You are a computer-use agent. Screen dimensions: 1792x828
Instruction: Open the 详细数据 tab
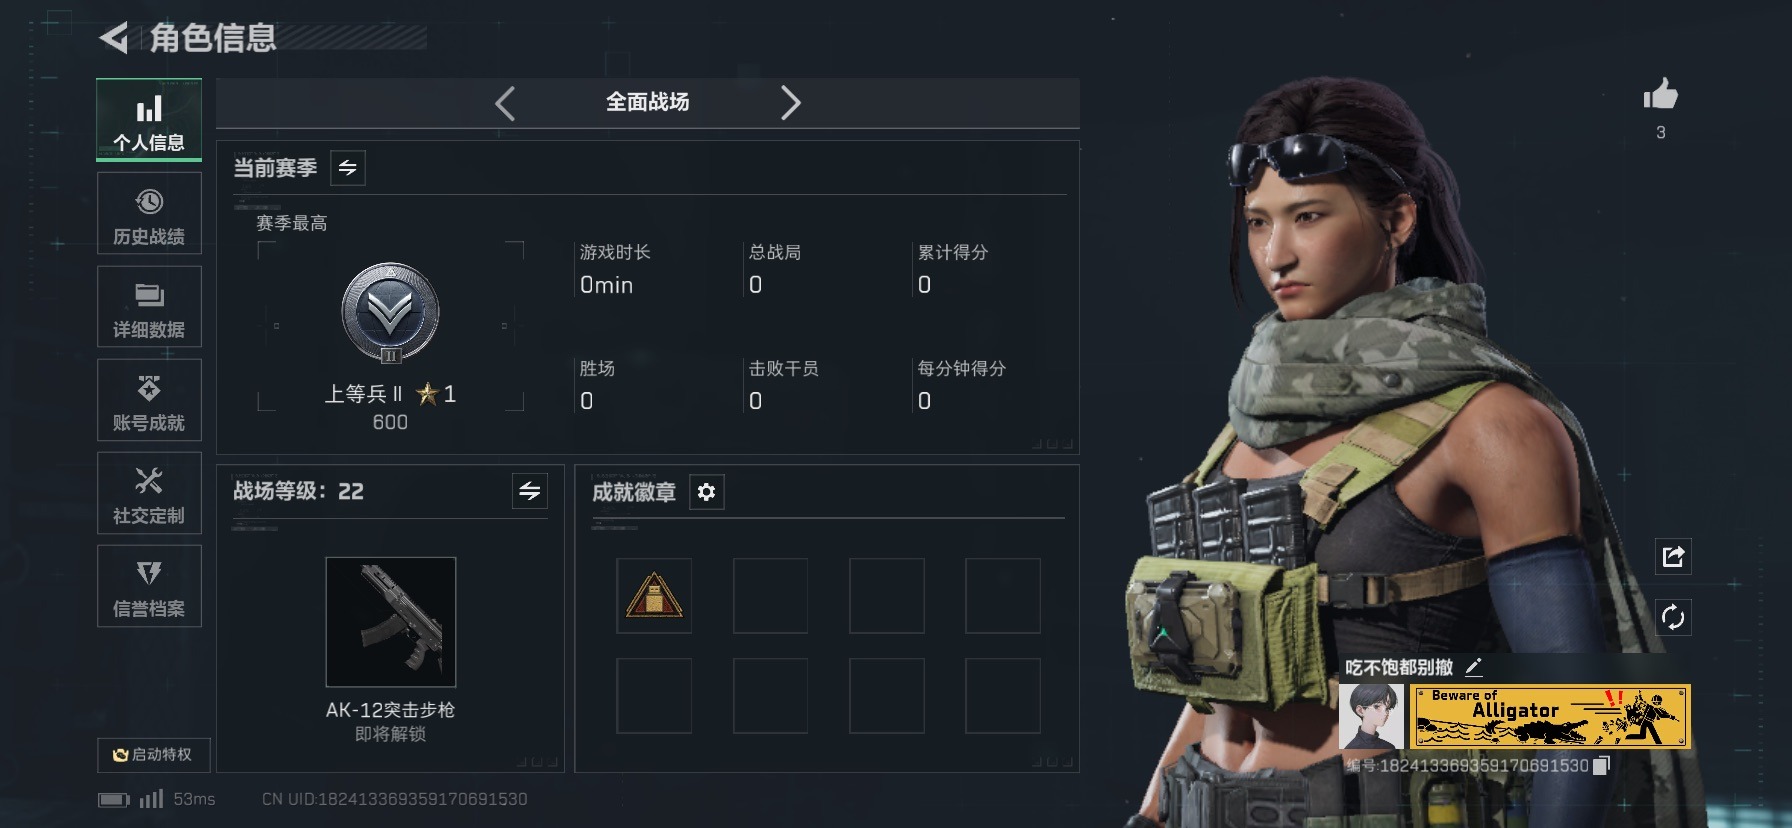point(149,306)
